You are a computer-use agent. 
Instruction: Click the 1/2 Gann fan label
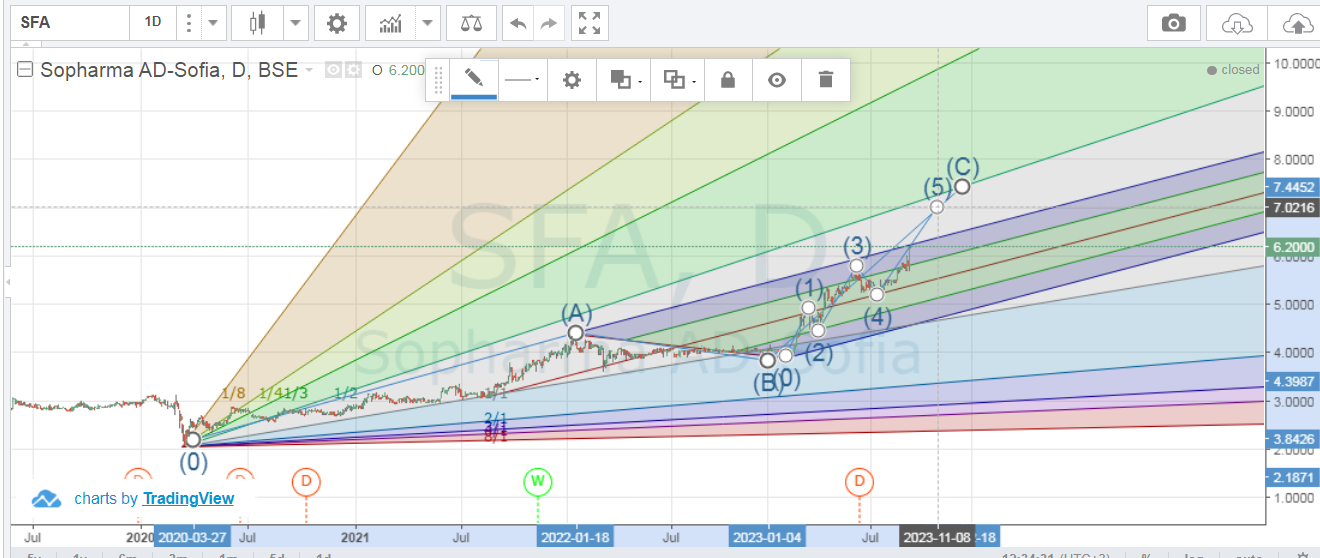point(346,394)
